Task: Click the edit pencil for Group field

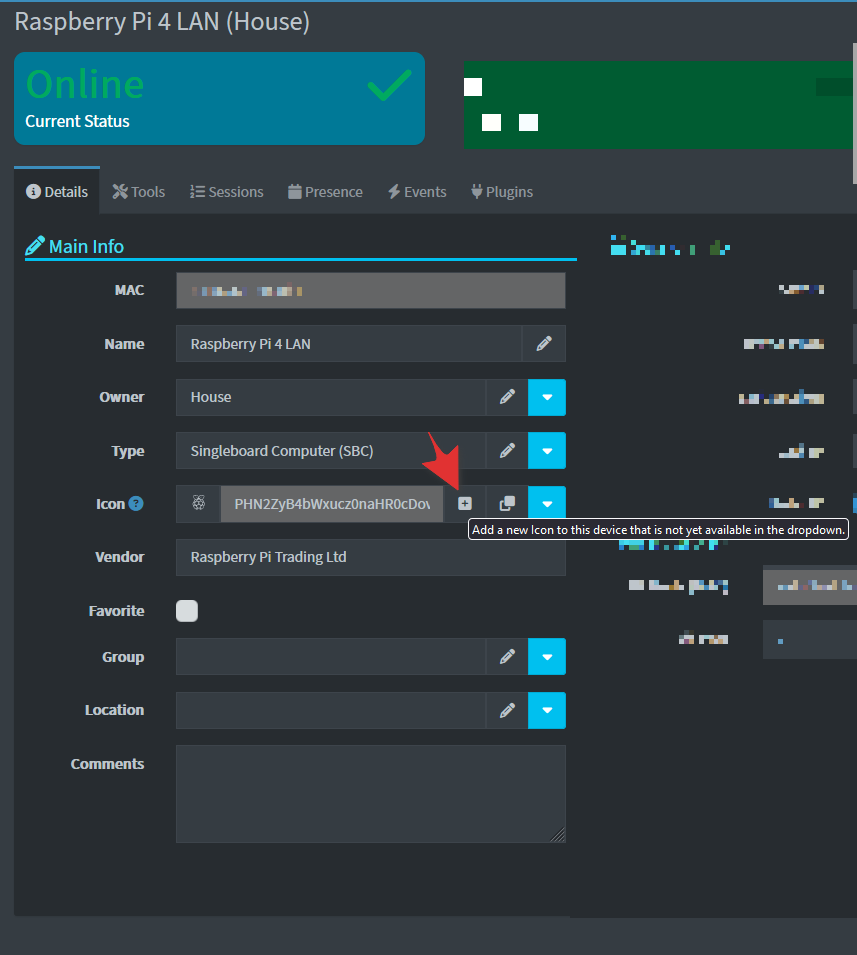Action: pyautogui.click(x=507, y=657)
